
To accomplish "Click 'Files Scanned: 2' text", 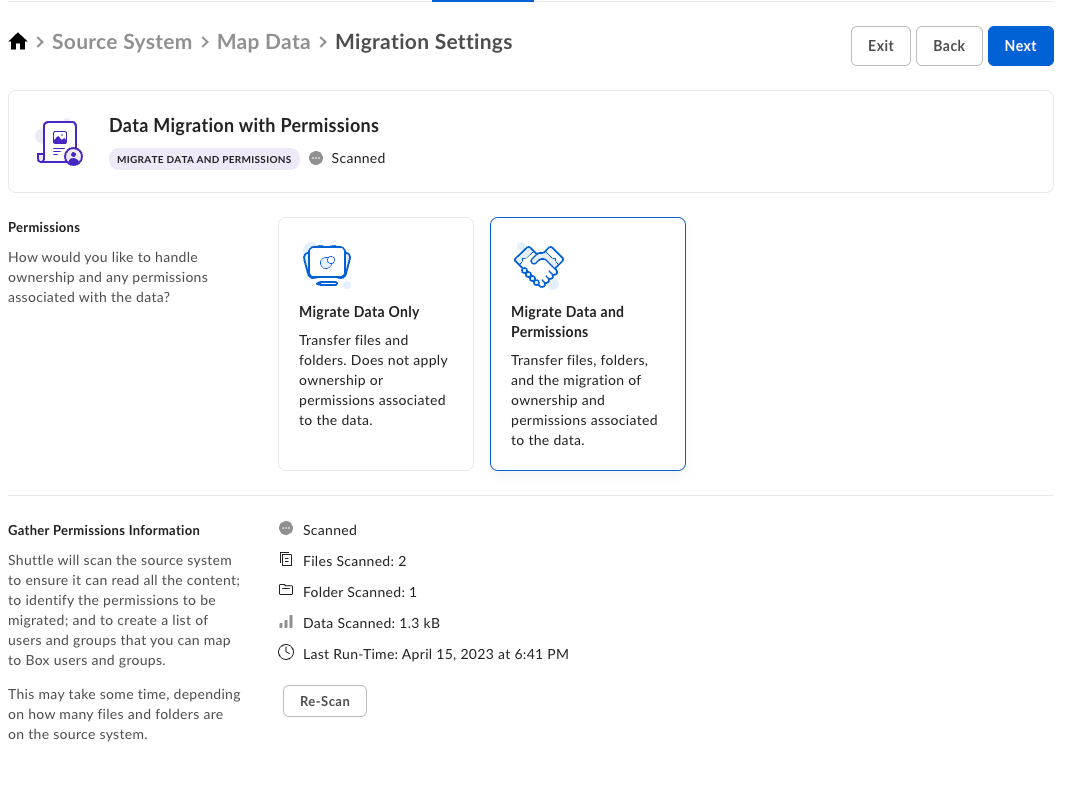I will (x=354, y=561).
